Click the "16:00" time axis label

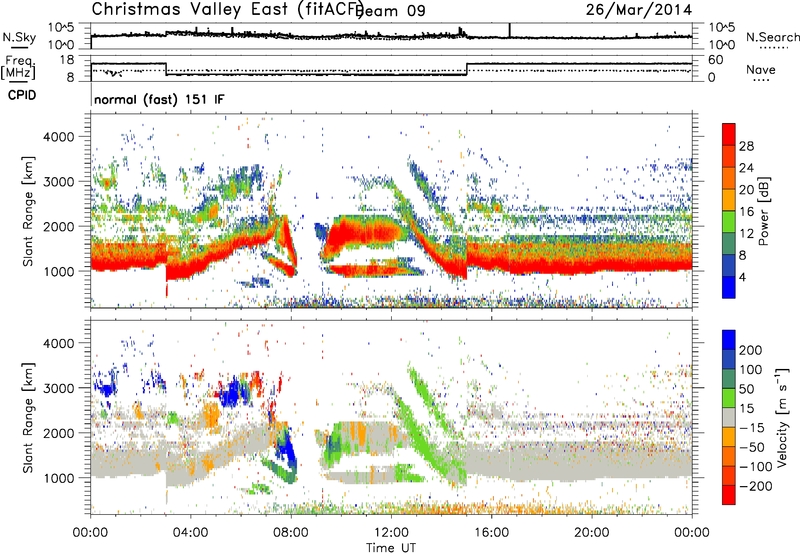[491, 533]
